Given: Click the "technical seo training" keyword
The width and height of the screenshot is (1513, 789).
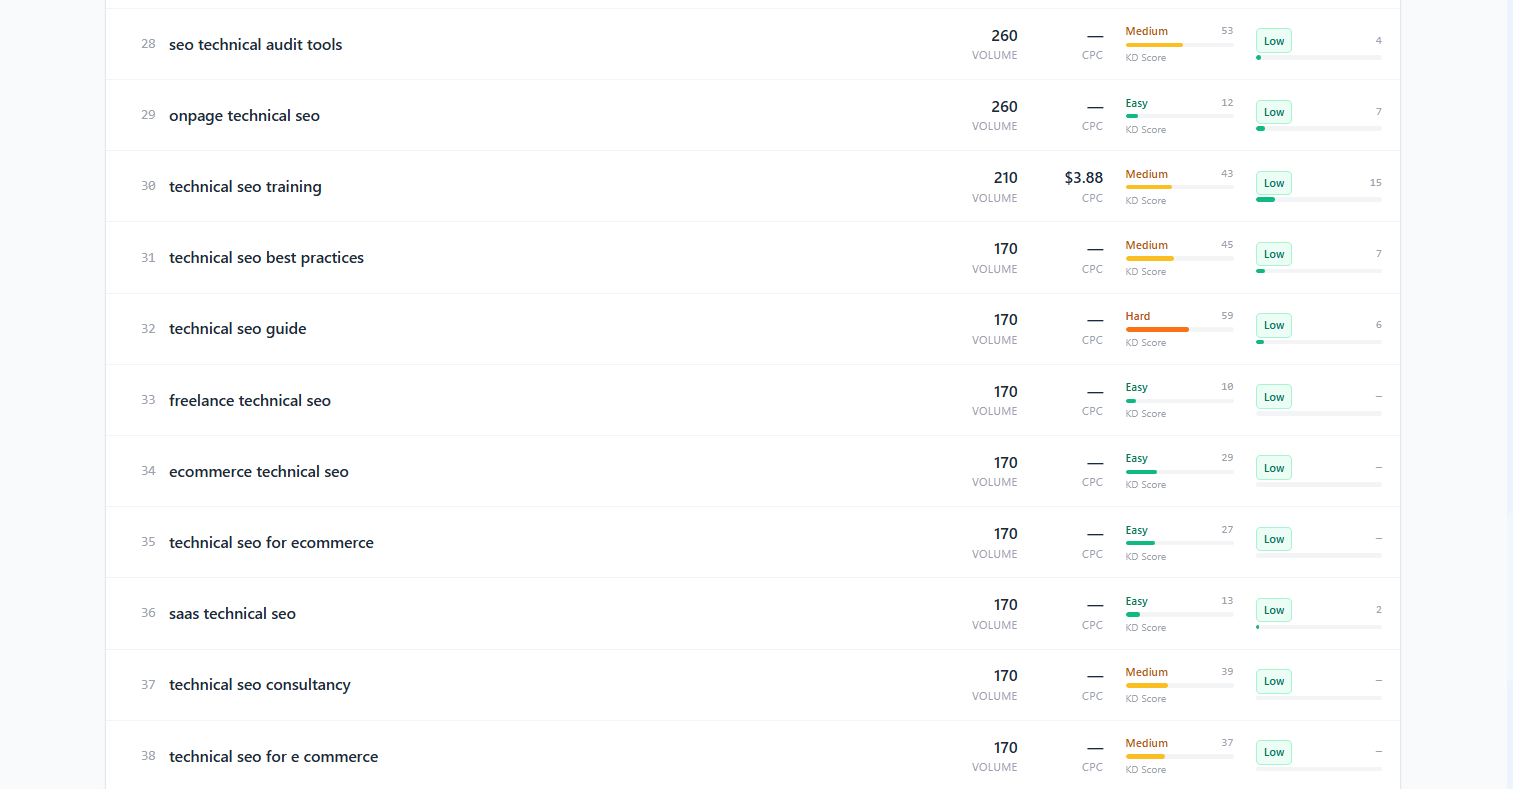Looking at the screenshot, I should click(x=245, y=187).
